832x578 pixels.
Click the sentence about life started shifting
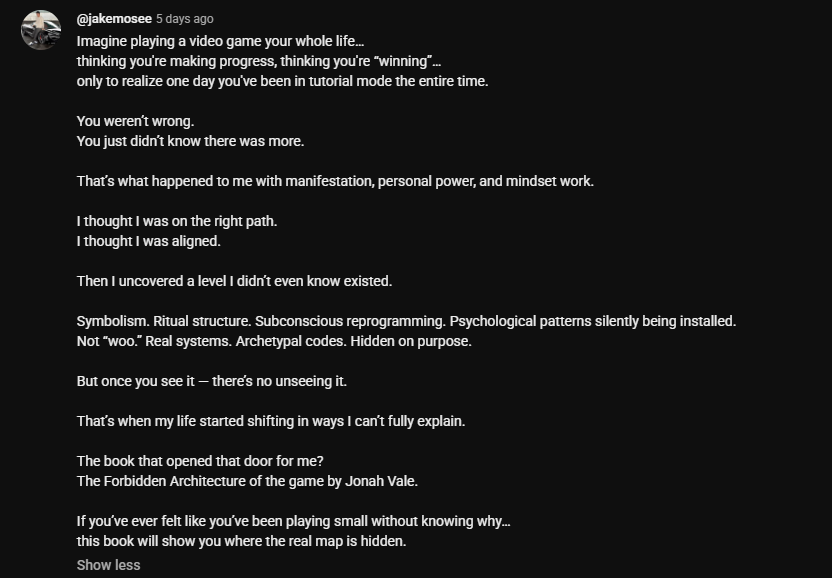tap(271, 421)
